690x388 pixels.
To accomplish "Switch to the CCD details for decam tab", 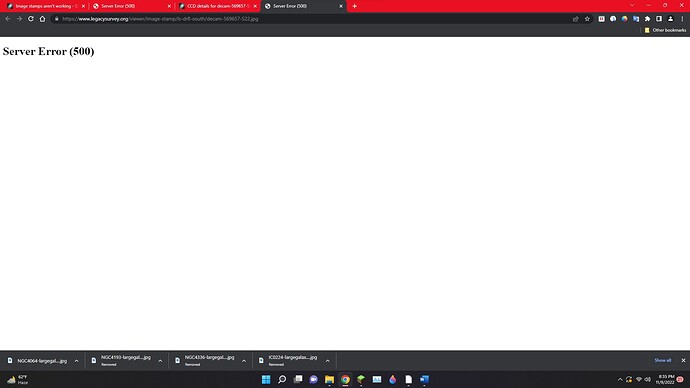I will pos(217,6).
